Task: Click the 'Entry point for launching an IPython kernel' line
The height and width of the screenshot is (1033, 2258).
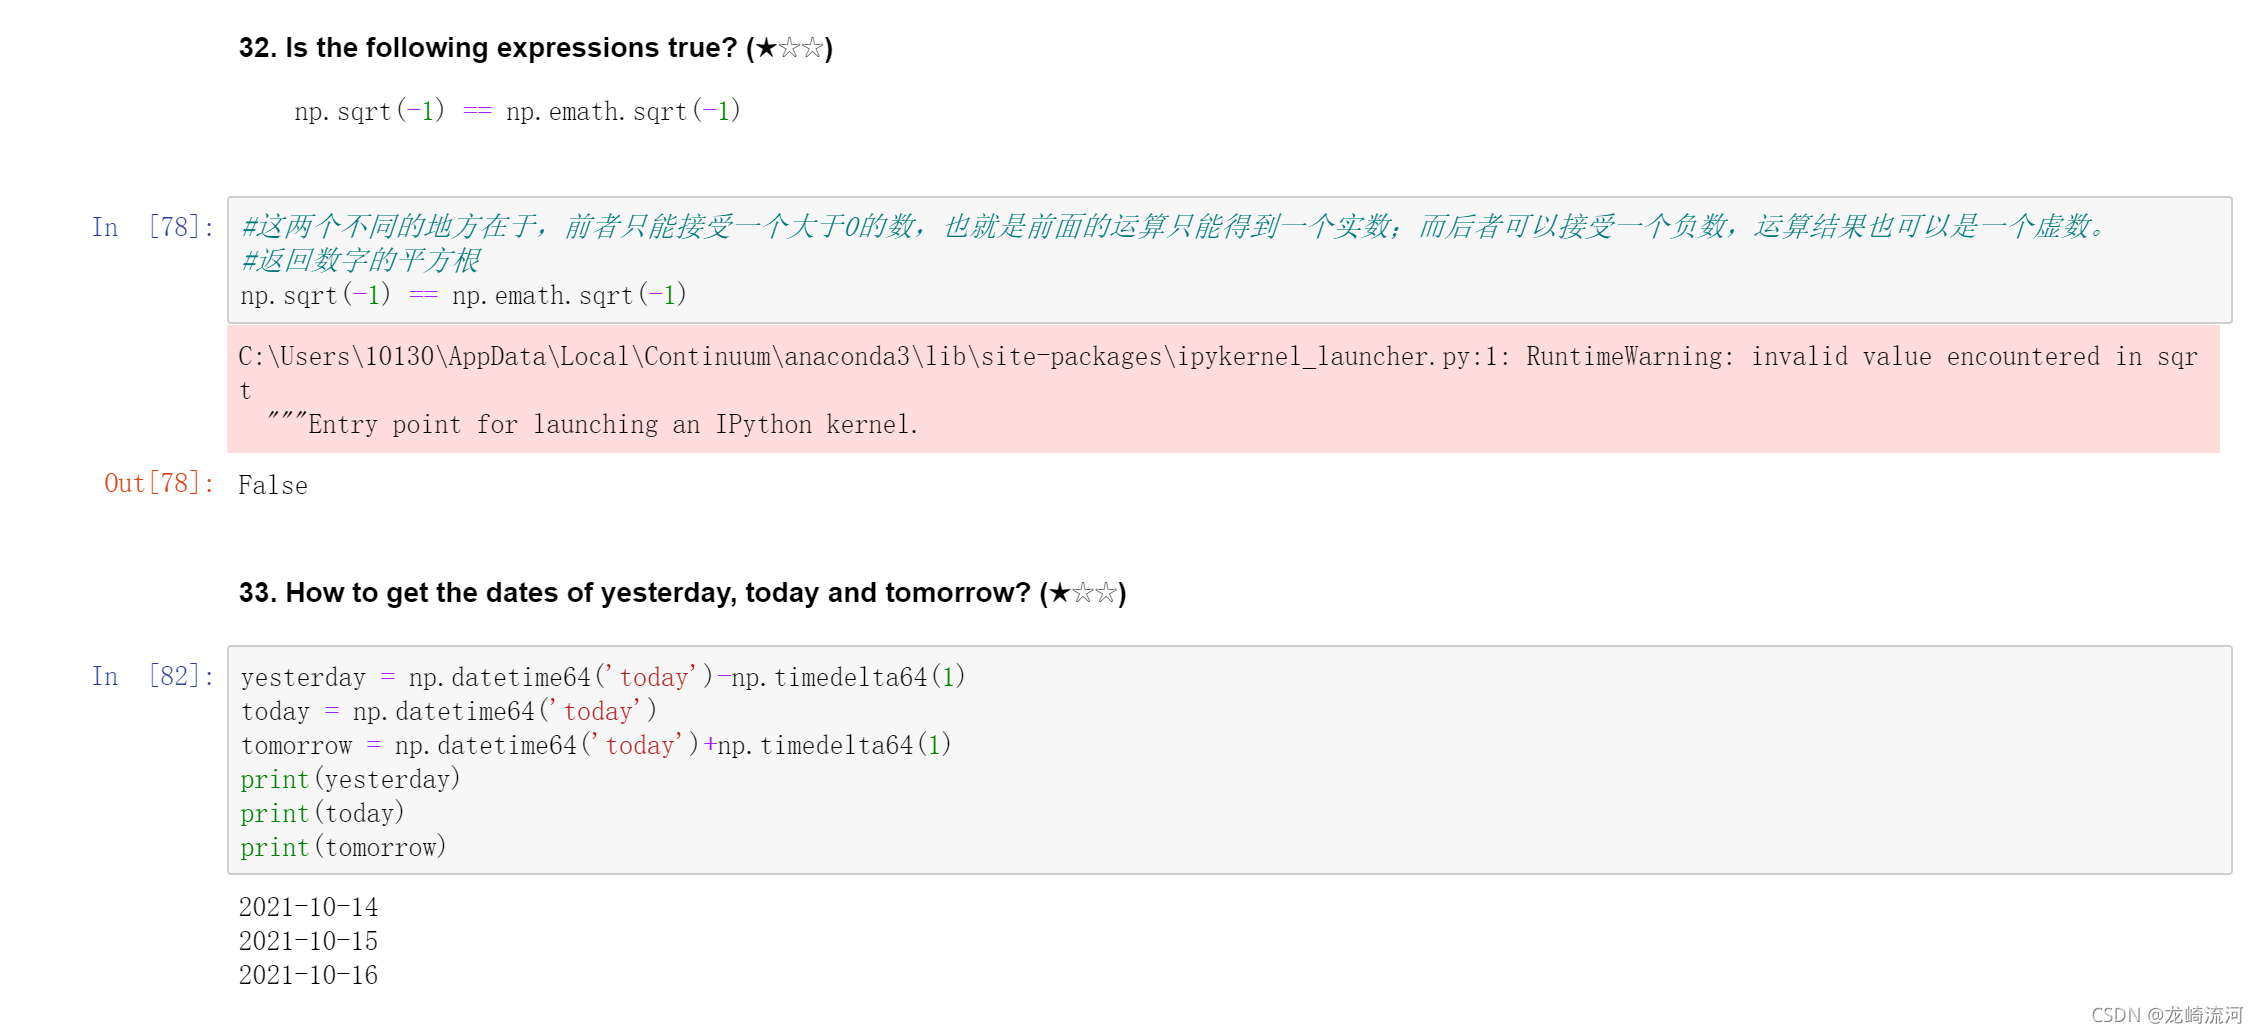Action: 592,425
